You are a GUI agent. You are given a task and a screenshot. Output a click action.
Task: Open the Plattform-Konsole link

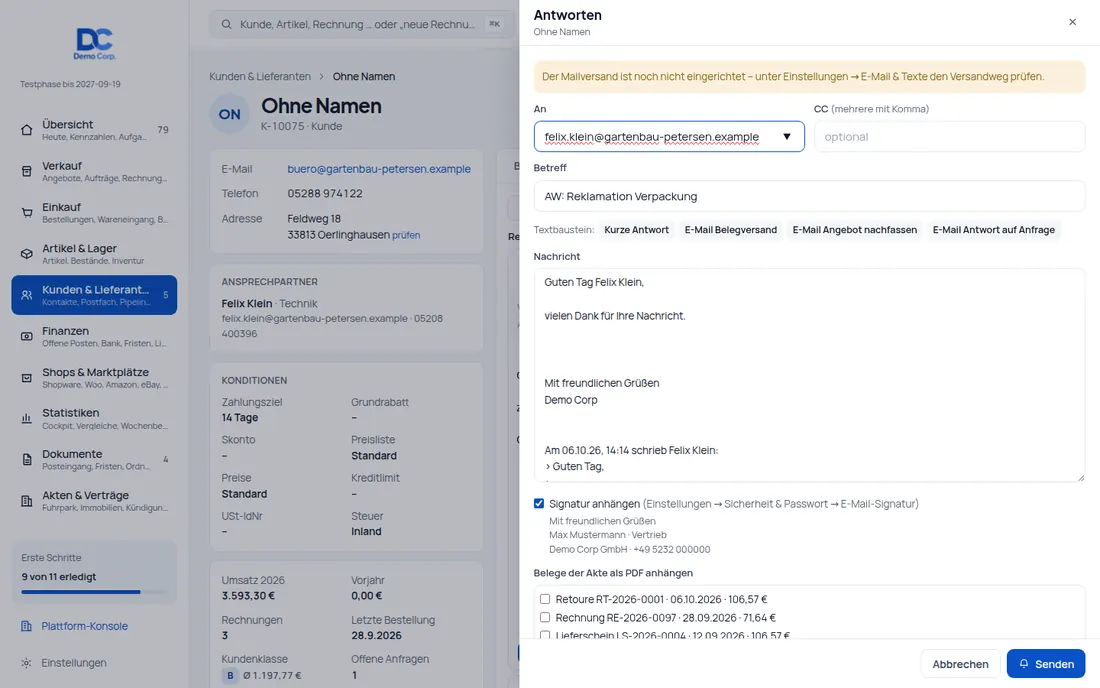click(x=84, y=626)
